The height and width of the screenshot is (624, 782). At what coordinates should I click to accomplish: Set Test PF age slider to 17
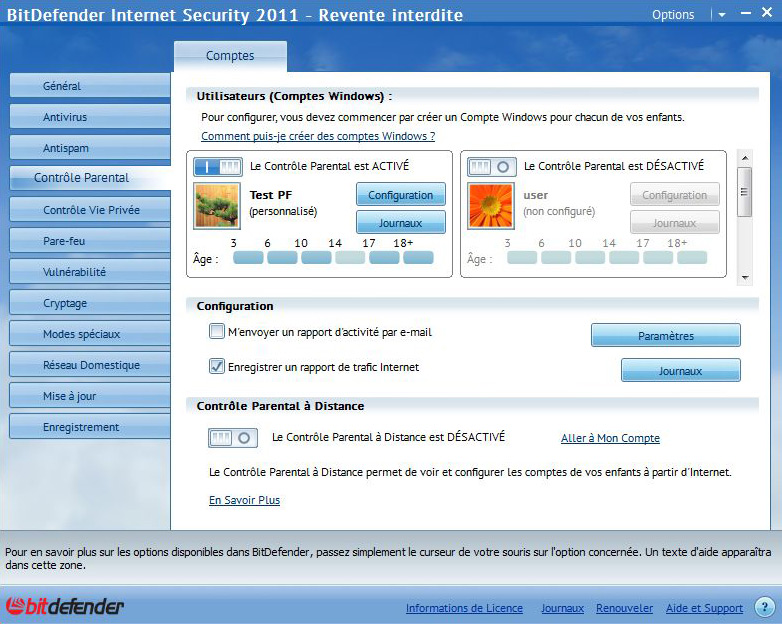384,257
